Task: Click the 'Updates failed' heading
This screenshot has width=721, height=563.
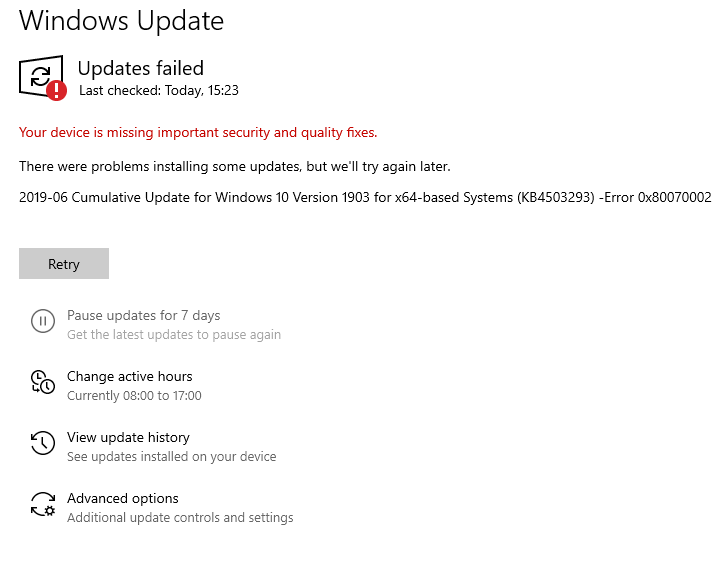Action: [x=141, y=68]
